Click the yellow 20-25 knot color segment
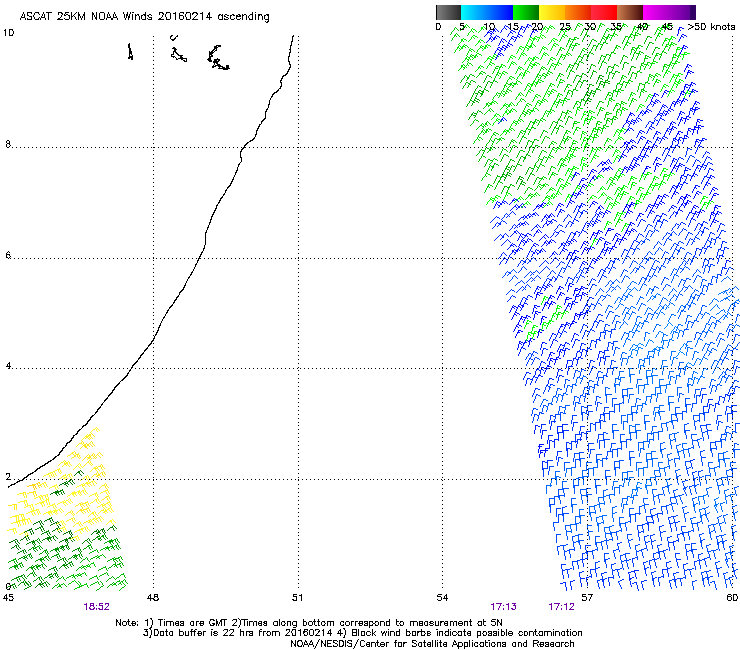740x650 pixels. [x=552, y=12]
